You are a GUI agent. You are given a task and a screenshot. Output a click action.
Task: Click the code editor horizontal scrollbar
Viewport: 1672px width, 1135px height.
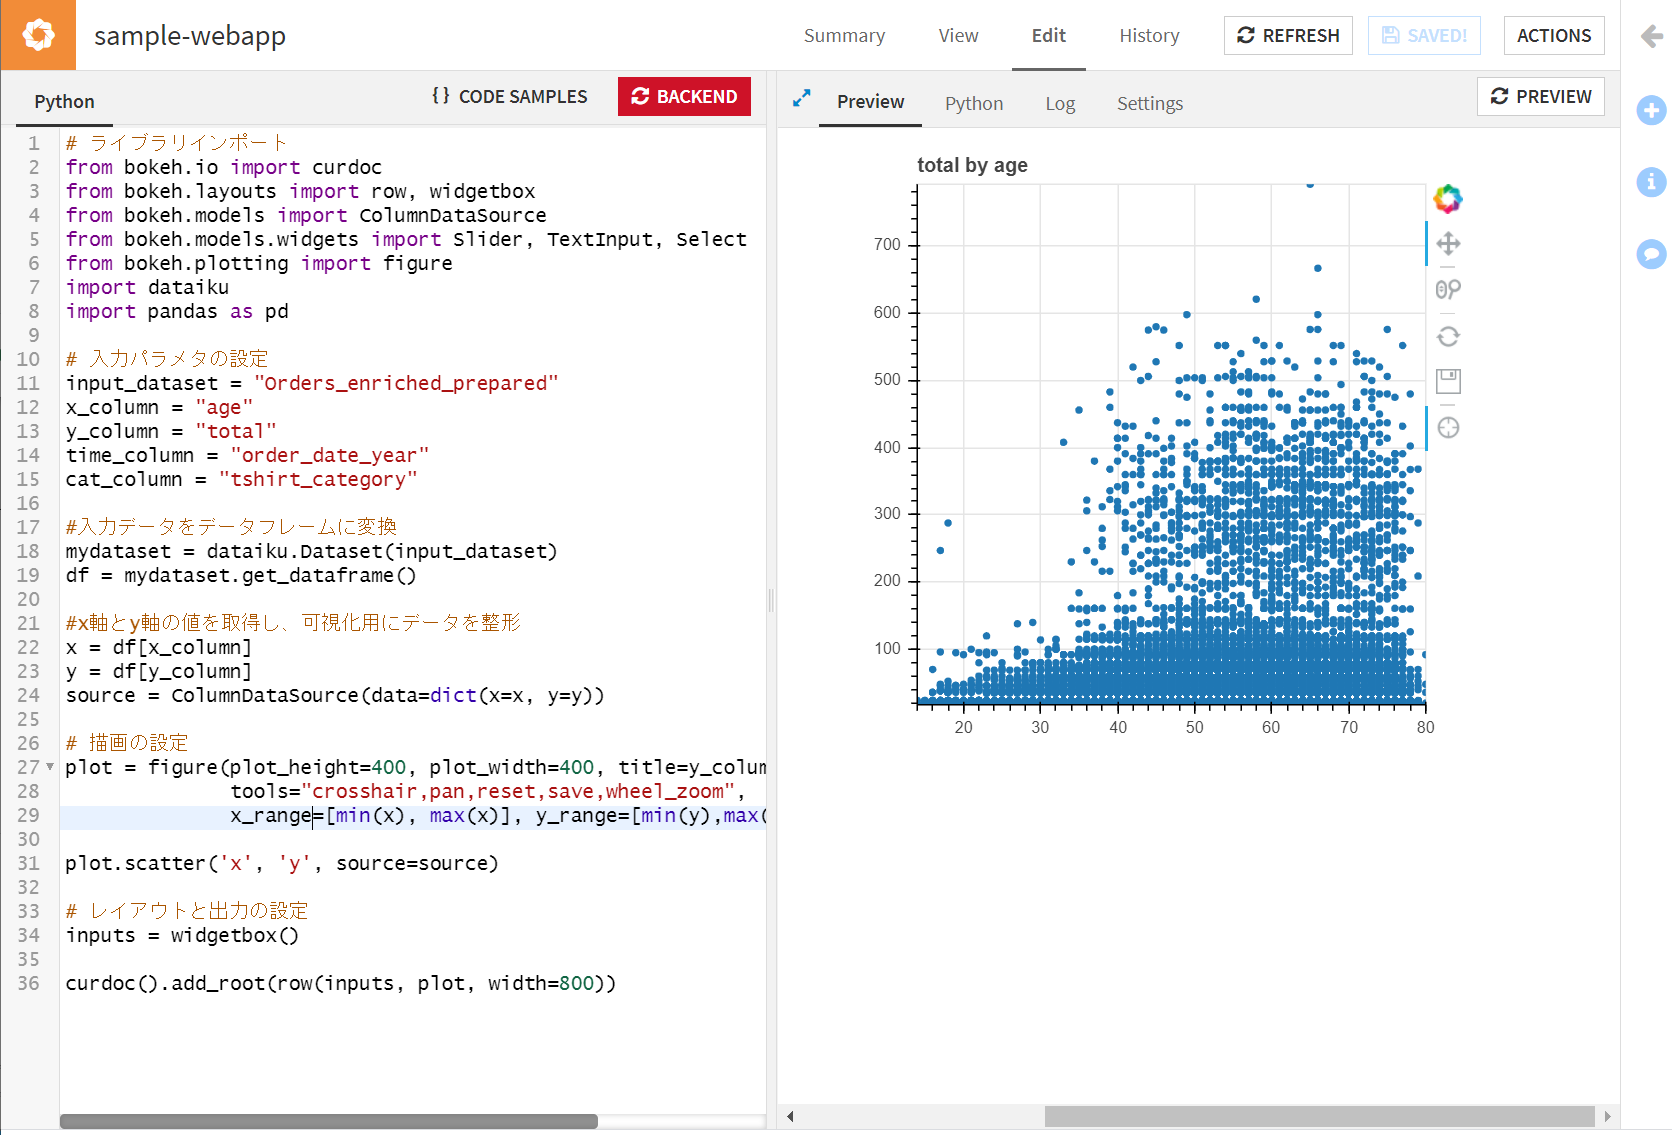[x=329, y=1121]
